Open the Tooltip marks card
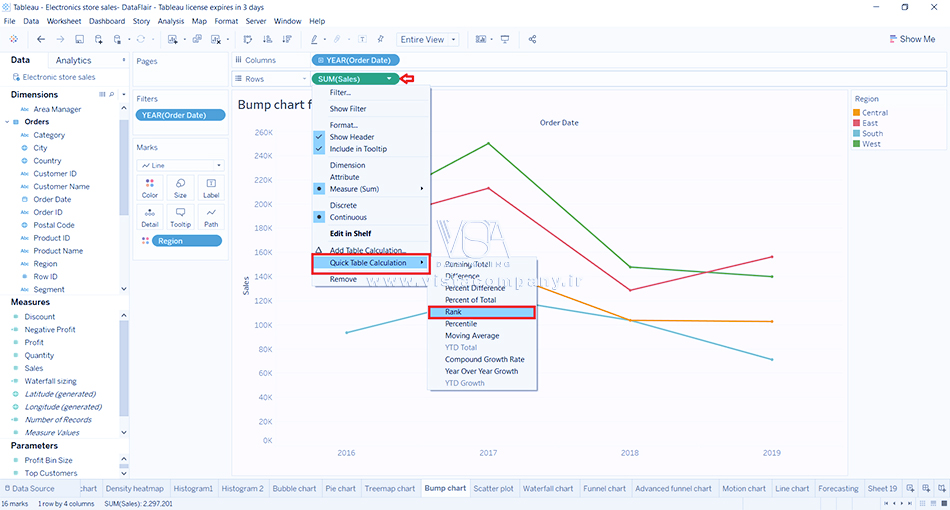Image resolution: width=950 pixels, height=510 pixels. click(x=180, y=217)
